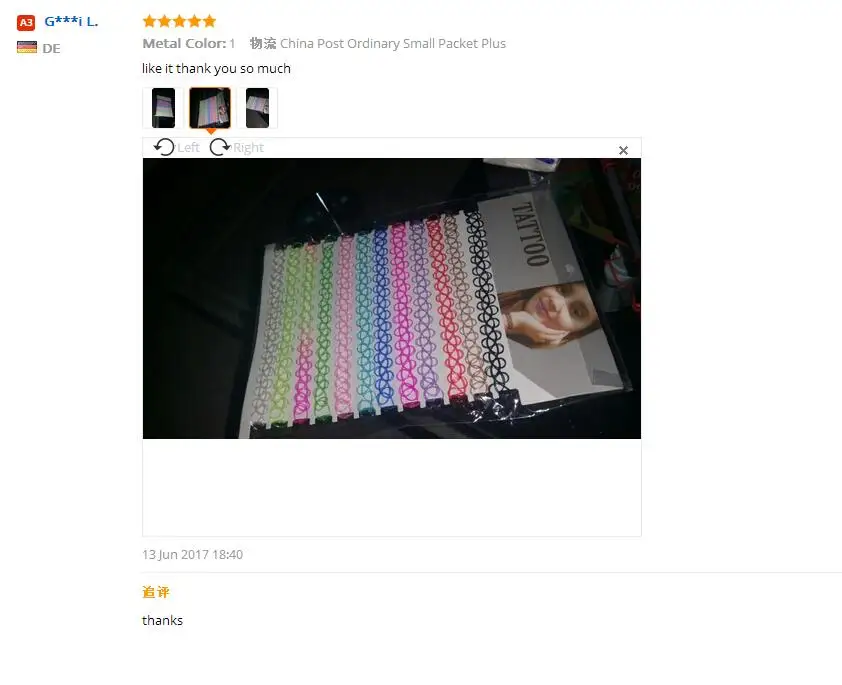Click the 'Left' rotate label
Image resolution: width=842 pixels, height=685 pixels.
click(x=188, y=148)
